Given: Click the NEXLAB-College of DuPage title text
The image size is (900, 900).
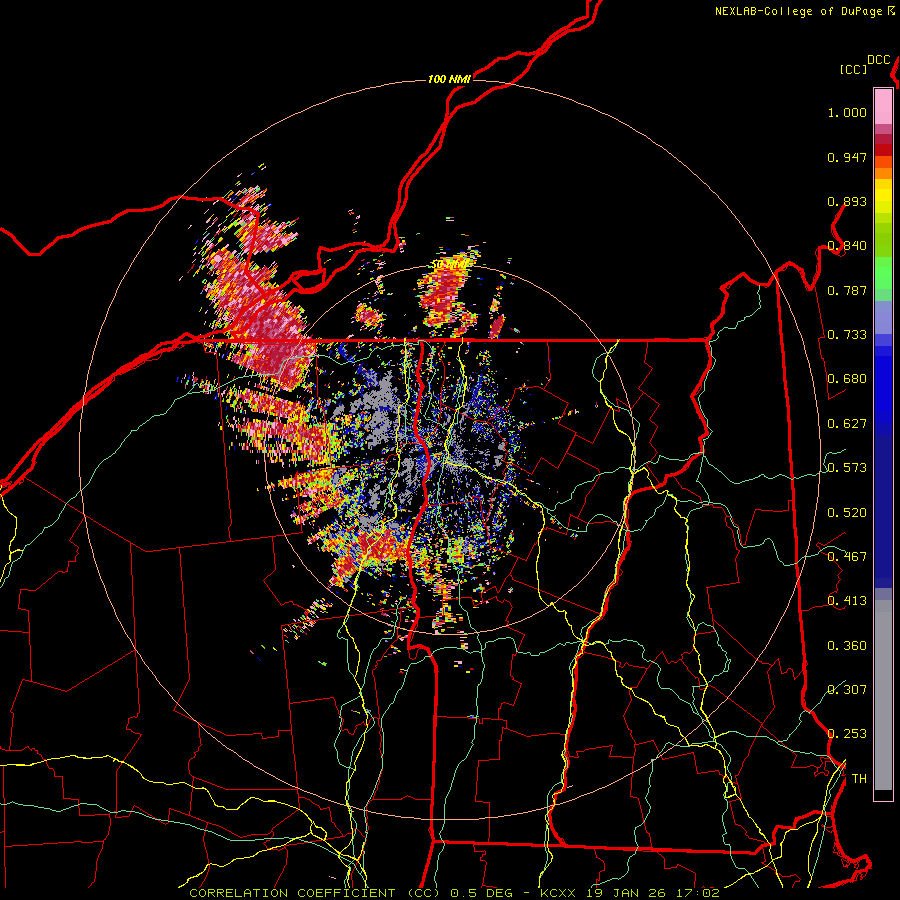Looking at the screenshot, I should (798, 11).
